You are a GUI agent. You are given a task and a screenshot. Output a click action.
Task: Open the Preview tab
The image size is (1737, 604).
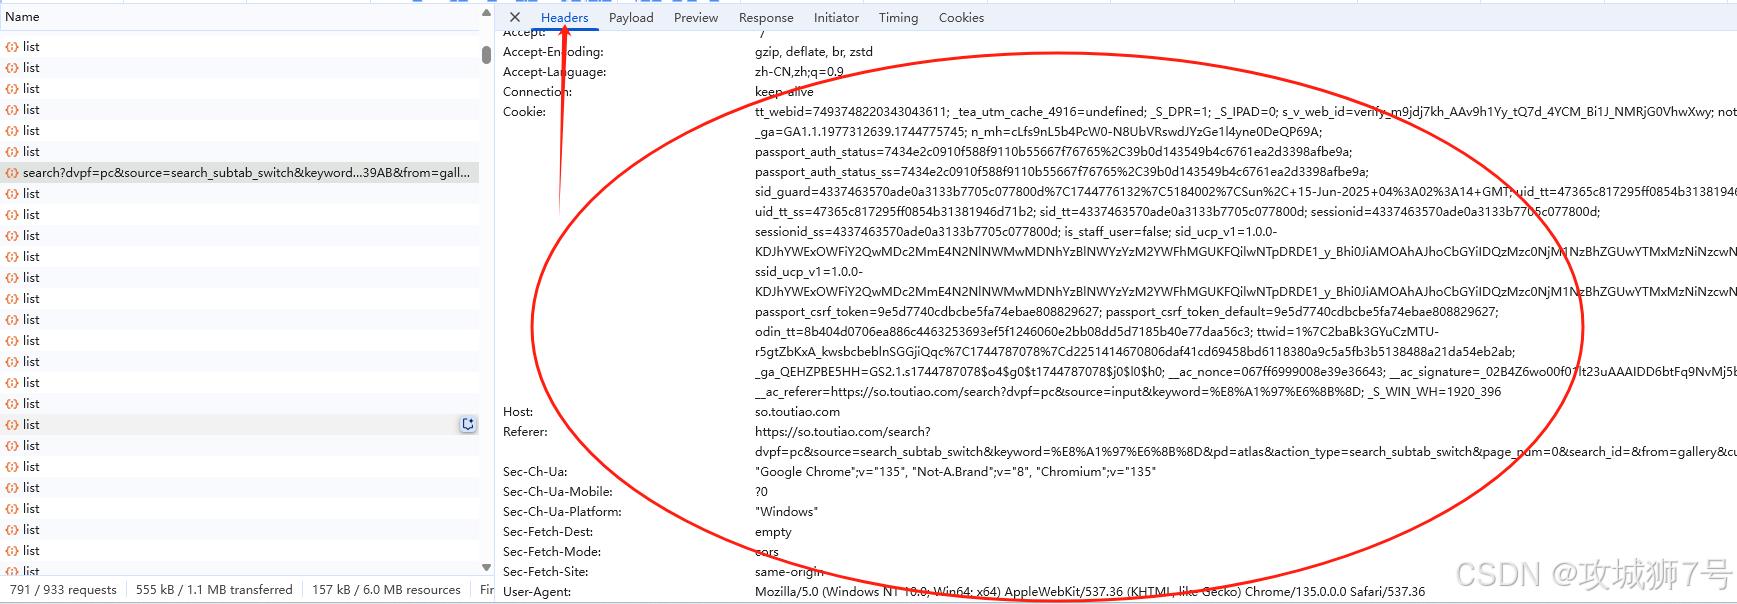(x=696, y=17)
